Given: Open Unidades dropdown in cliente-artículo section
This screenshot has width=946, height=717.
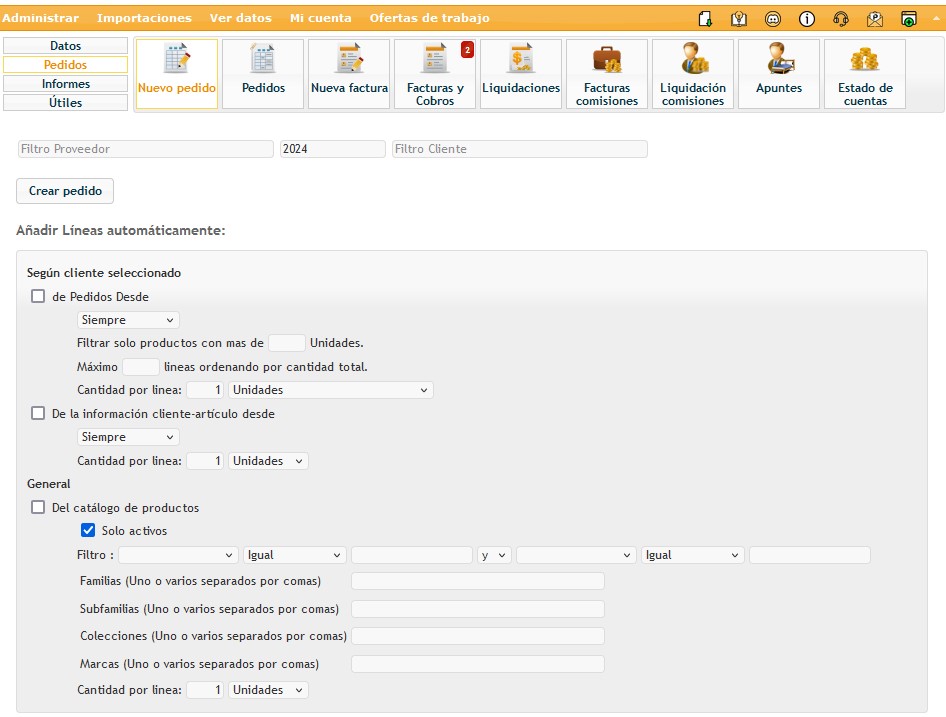Looking at the screenshot, I should tap(268, 461).
